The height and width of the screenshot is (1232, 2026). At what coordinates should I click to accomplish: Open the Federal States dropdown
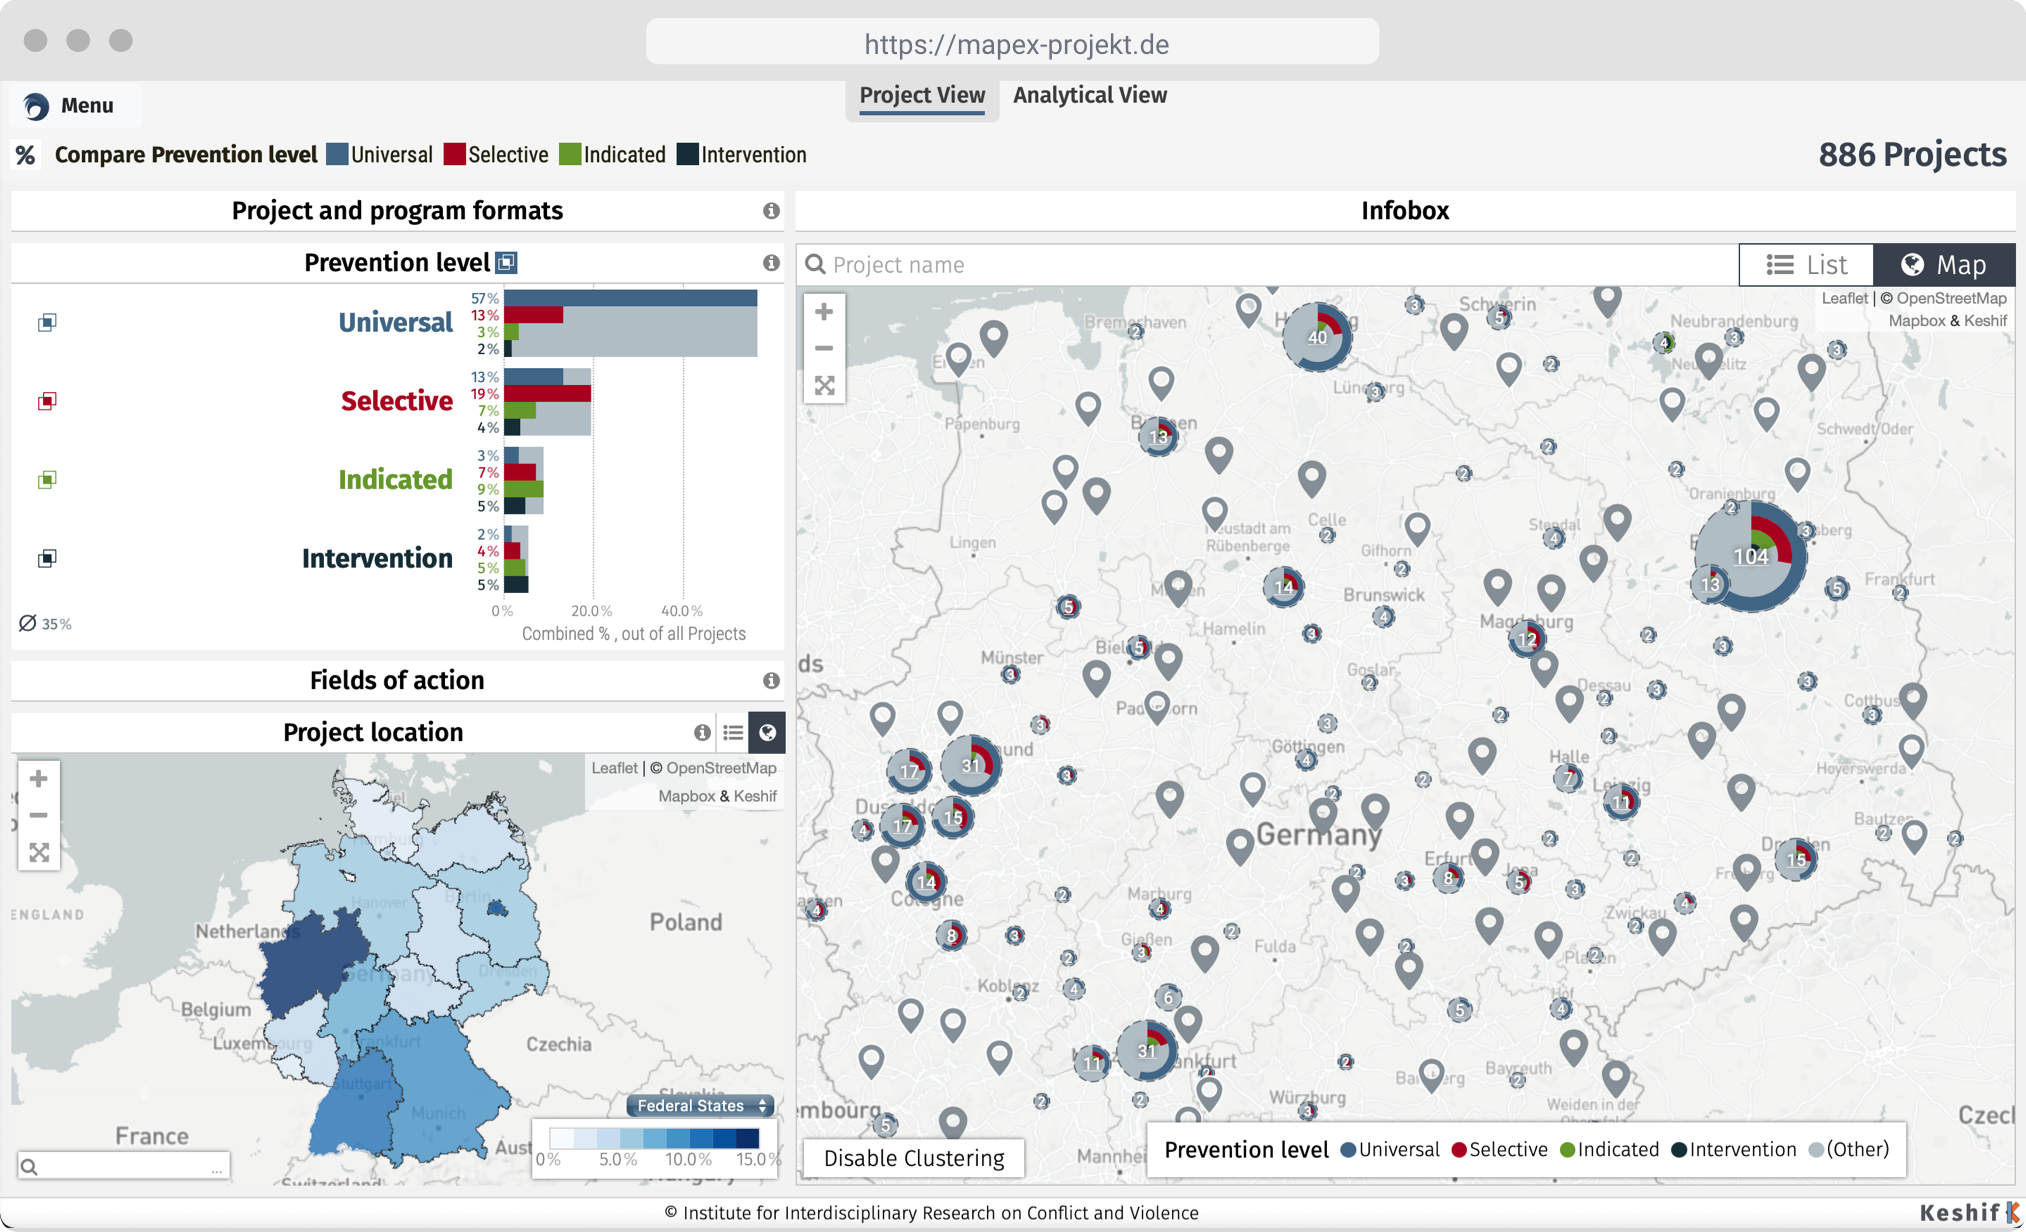[700, 1106]
